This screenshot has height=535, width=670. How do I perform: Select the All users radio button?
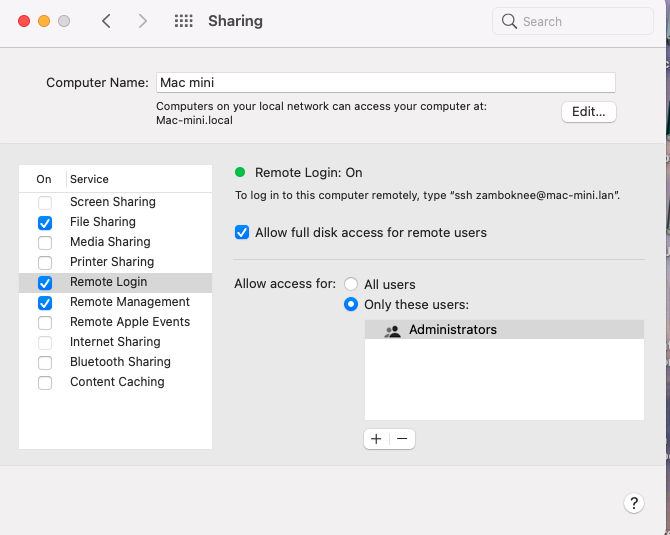pos(351,284)
